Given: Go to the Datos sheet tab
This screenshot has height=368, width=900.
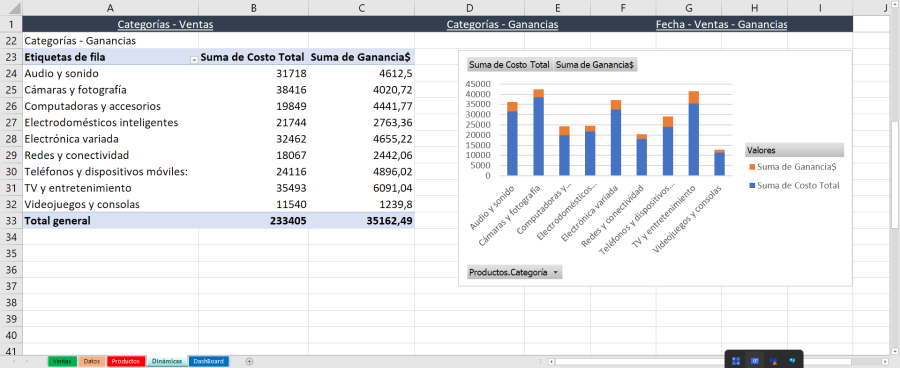Looking at the screenshot, I should tap(92, 361).
